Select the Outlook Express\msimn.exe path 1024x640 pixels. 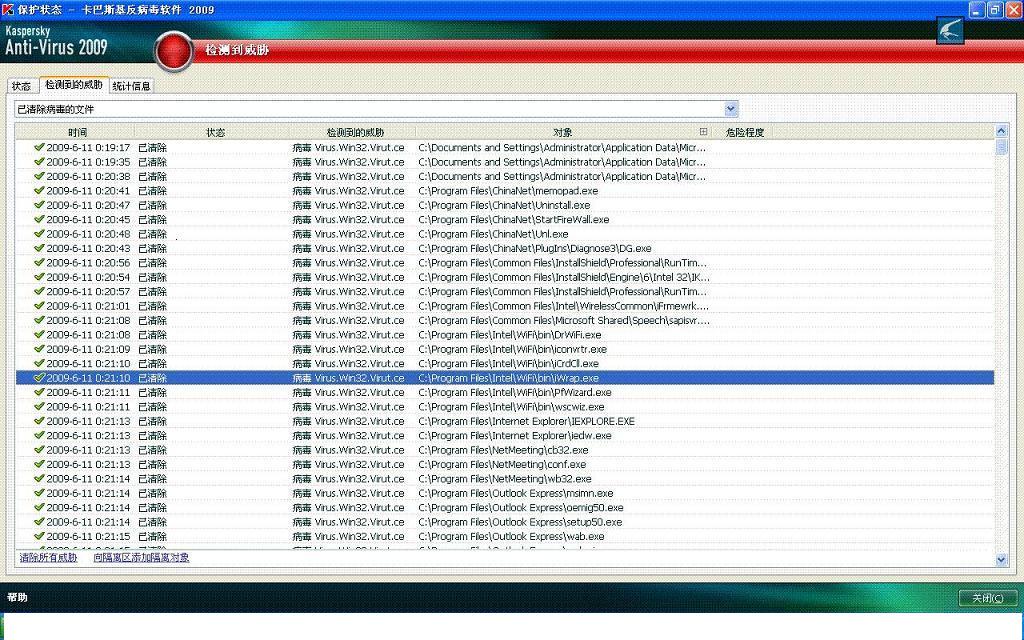click(516, 492)
